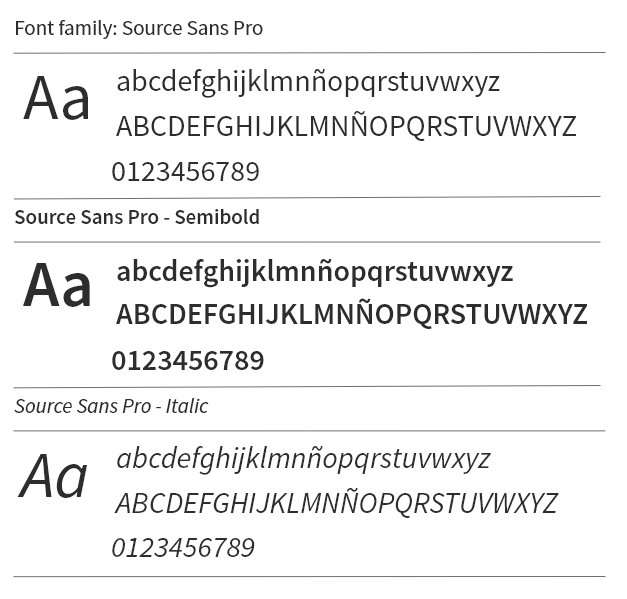Select the regular lowercase alphabet line
The height and width of the screenshot is (599, 627).
308,83
